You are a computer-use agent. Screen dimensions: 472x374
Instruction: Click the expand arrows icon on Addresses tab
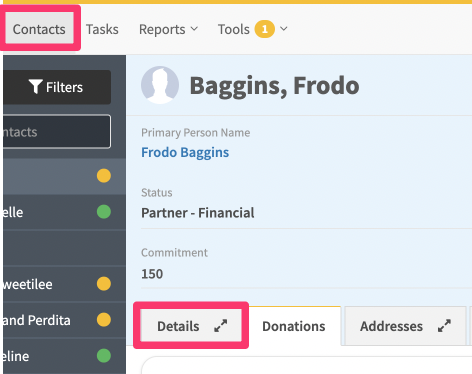click(x=444, y=326)
